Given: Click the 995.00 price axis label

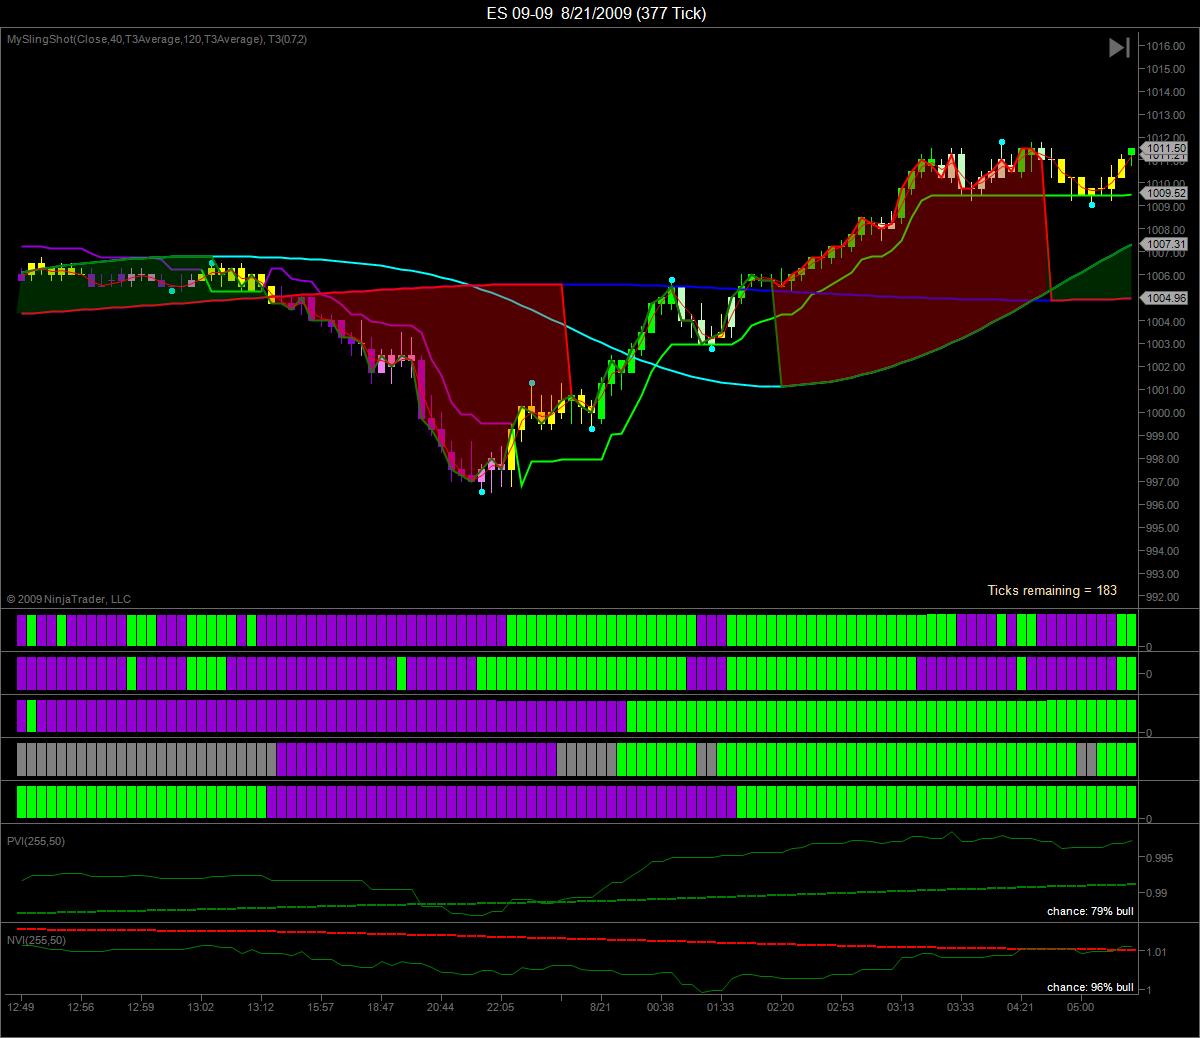Looking at the screenshot, I should (x=1163, y=528).
